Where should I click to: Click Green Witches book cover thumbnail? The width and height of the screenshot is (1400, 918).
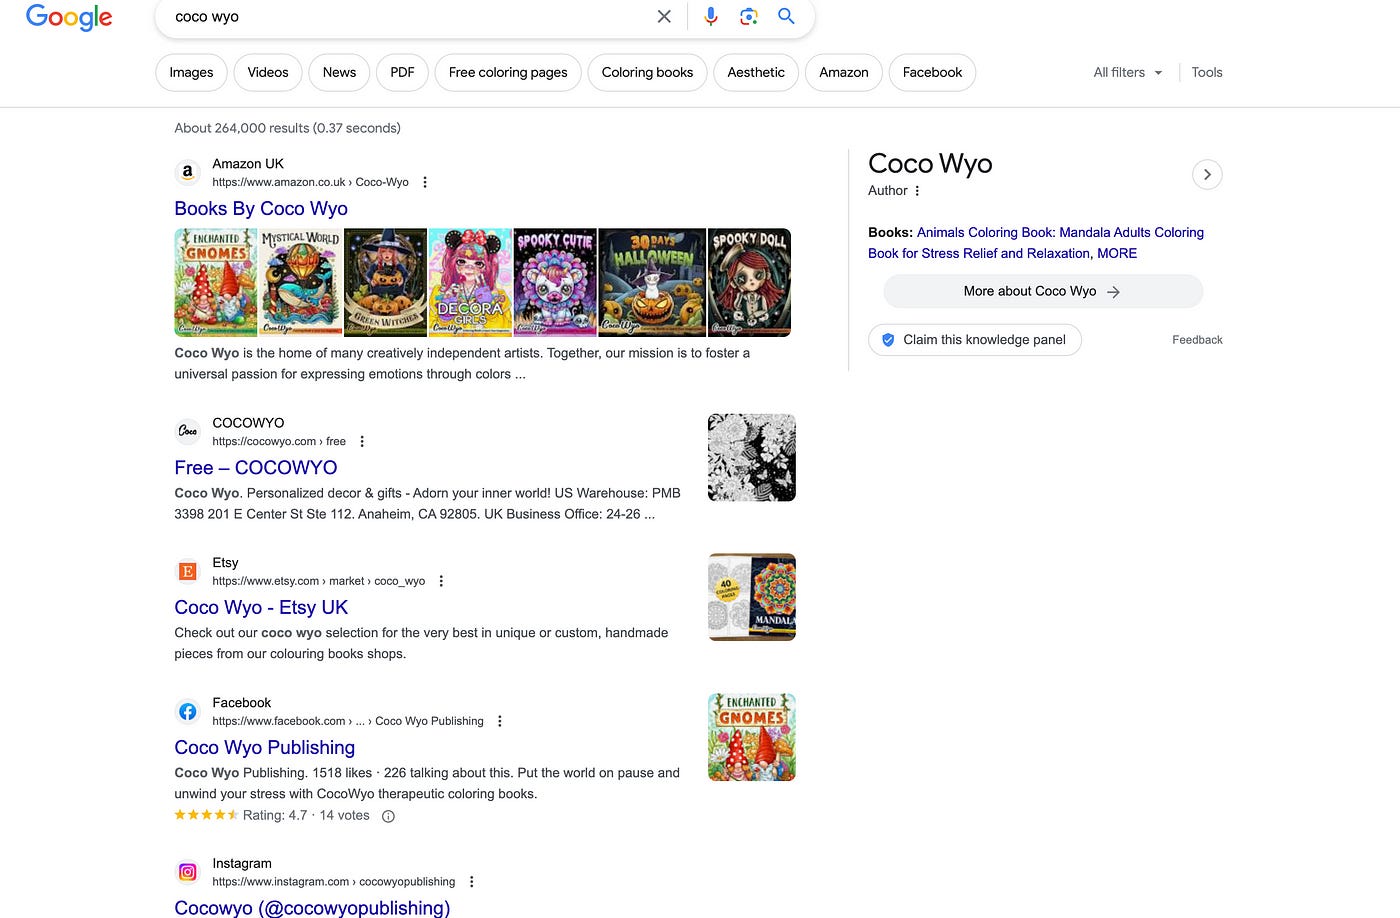coord(385,283)
